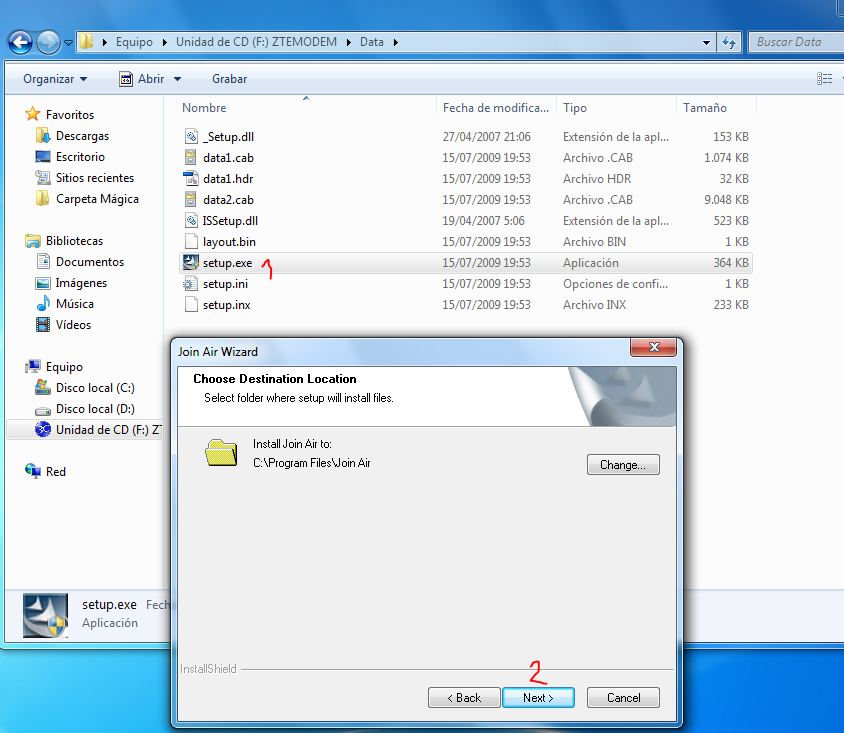Open Vídeos library

[73, 325]
